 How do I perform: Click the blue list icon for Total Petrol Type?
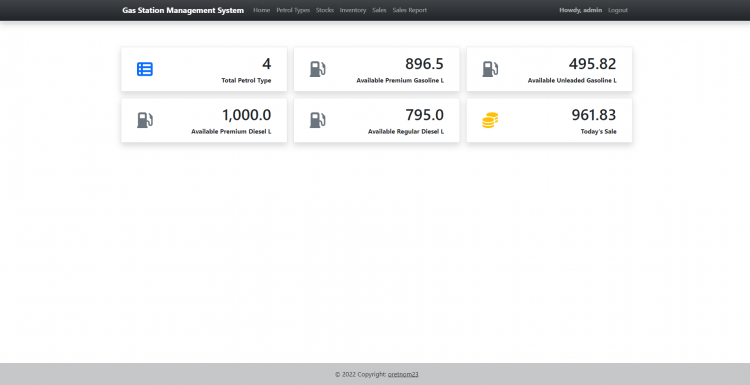pos(145,69)
